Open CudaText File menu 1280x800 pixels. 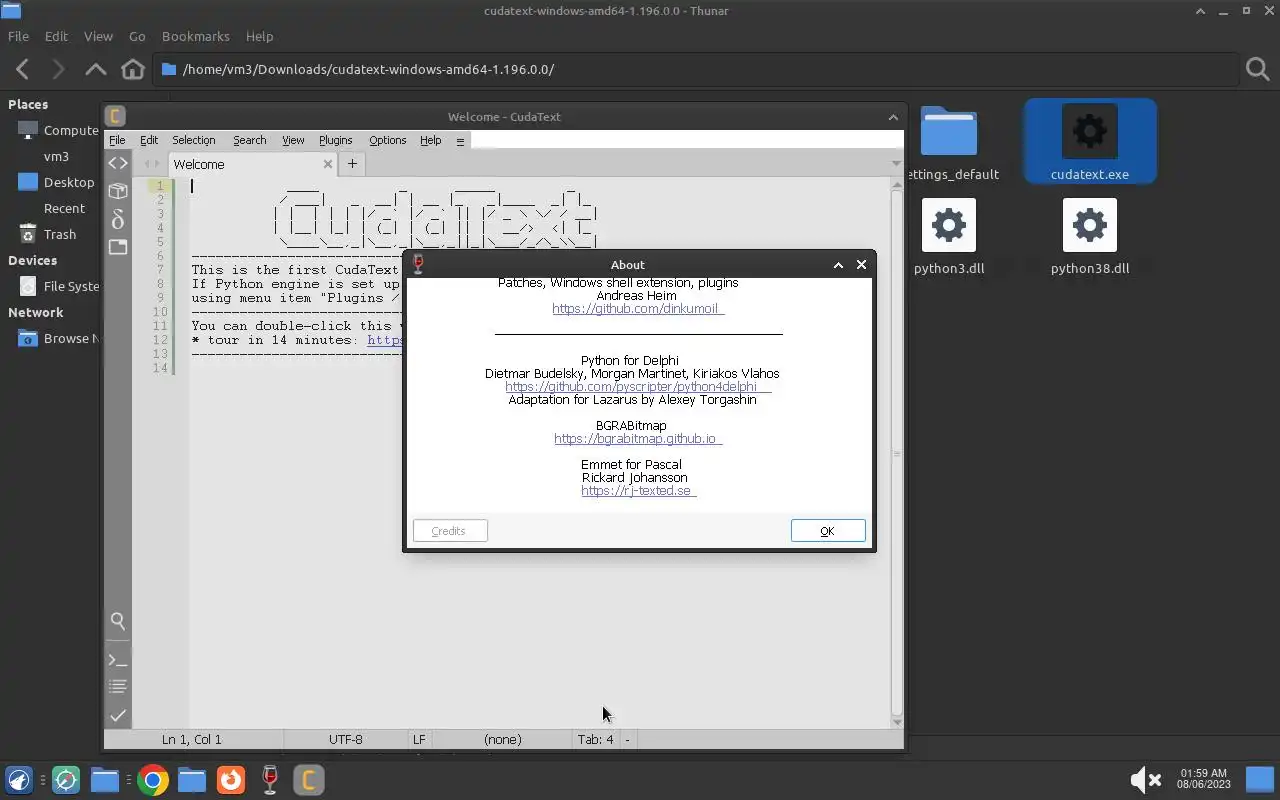pos(117,140)
